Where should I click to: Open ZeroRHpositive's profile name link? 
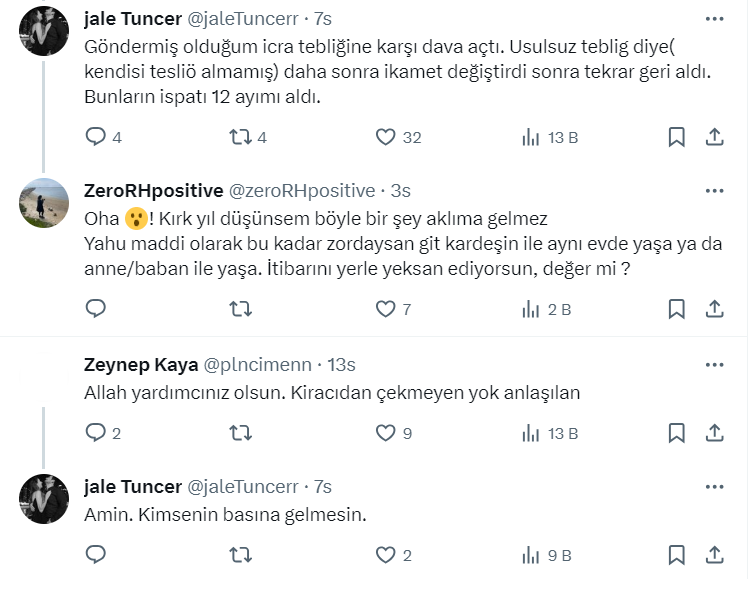[x=154, y=191]
